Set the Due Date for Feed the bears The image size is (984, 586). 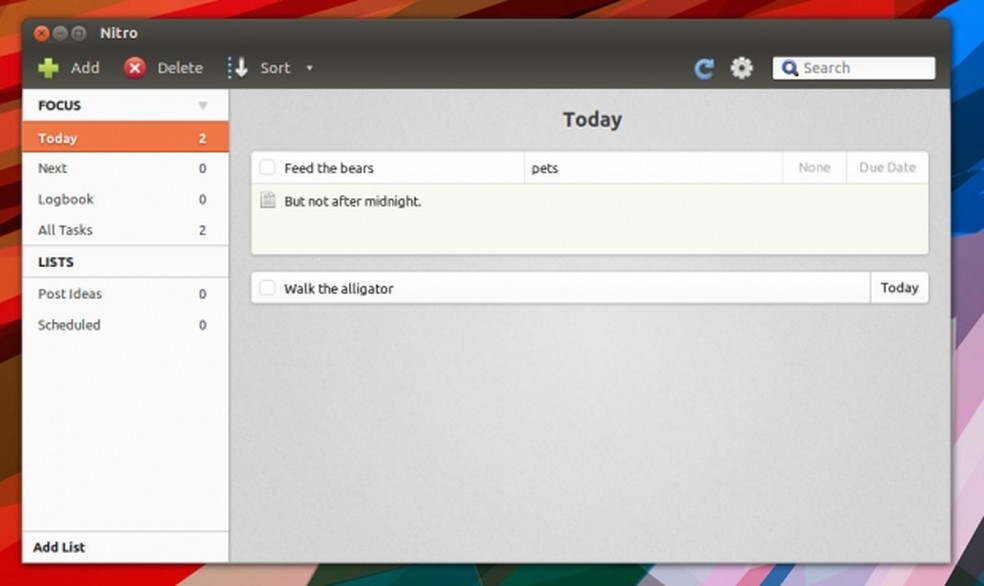pyautogui.click(x=887, y=168)
